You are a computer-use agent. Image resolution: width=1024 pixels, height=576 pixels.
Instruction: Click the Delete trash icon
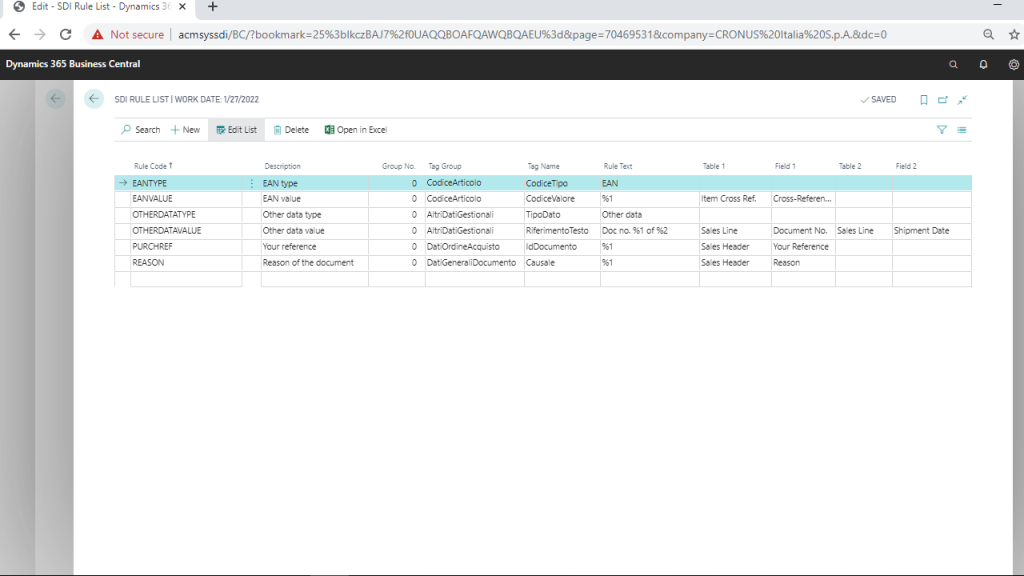tap(278, 130)
